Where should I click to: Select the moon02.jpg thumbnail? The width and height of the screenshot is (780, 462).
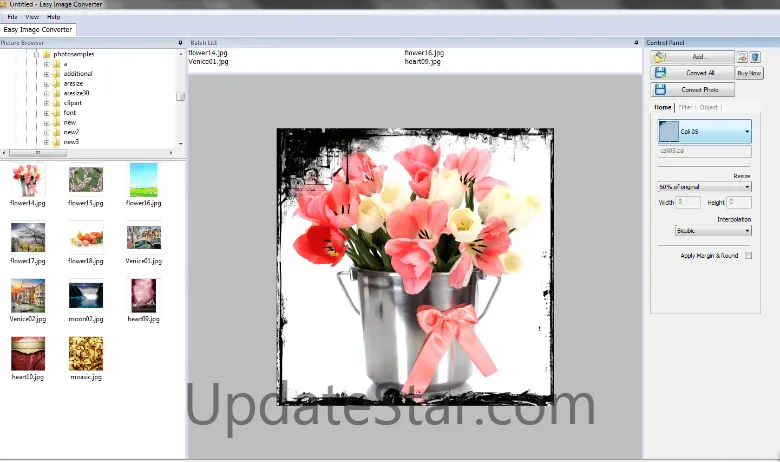click(x=86, y=296)
